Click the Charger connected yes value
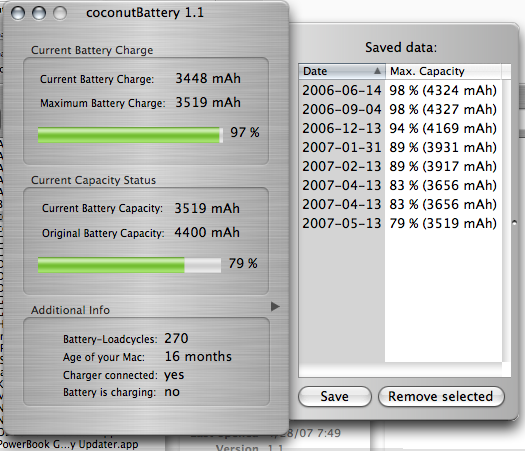The width and height of the screenshot is (525, 451). 174,375
